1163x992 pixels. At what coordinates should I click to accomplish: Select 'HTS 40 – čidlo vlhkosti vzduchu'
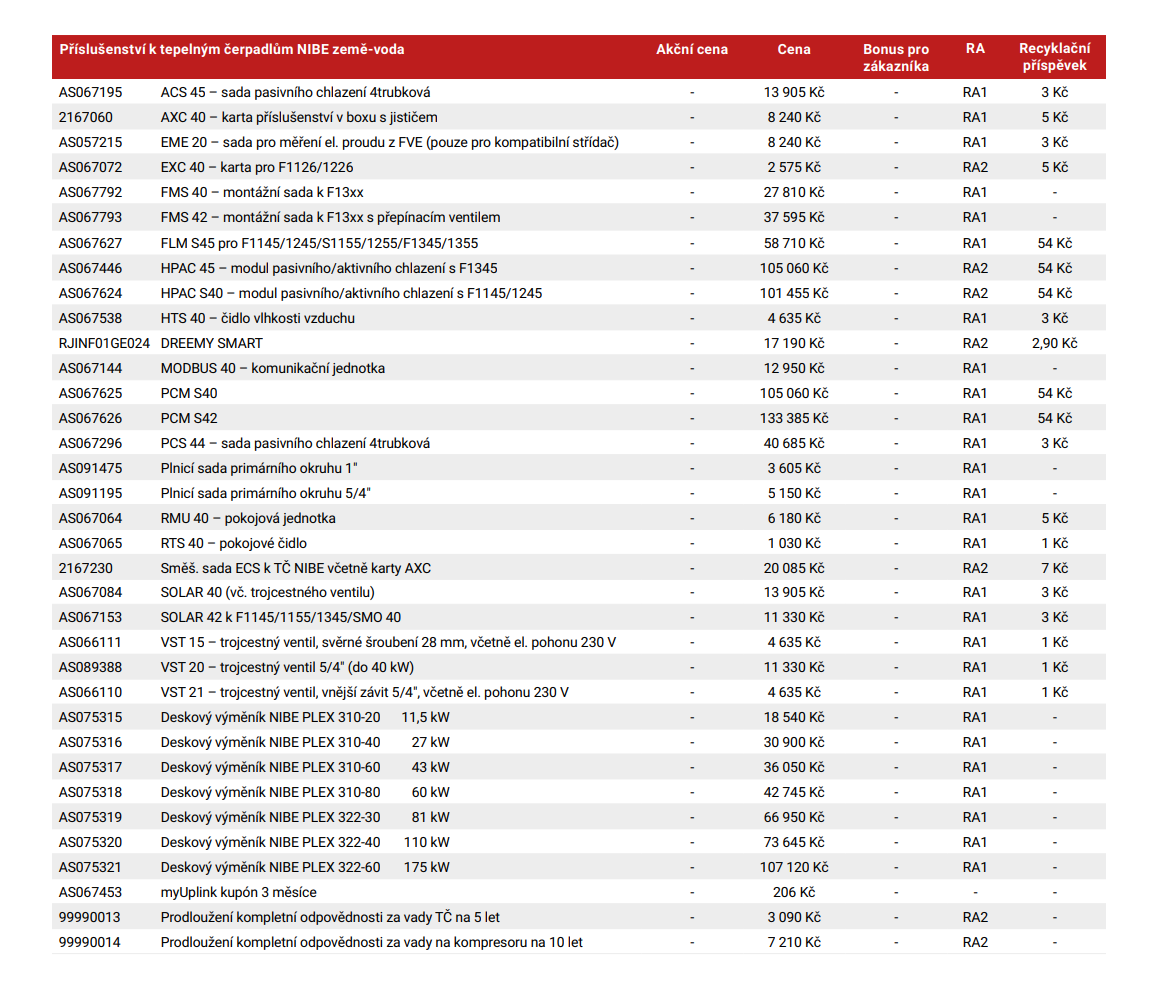tap(257, 318)
